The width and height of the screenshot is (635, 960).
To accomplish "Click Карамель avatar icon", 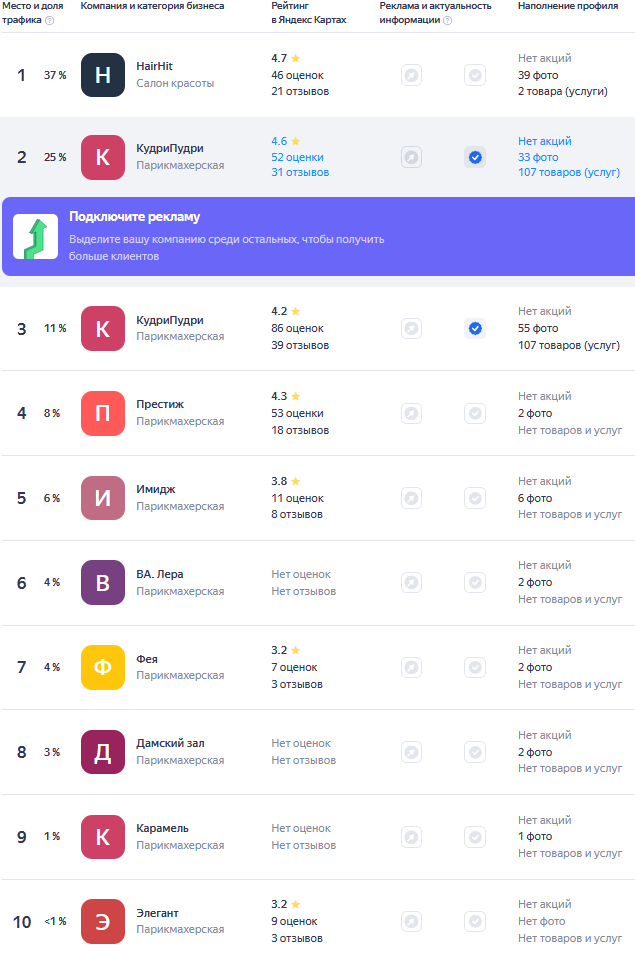I will click(x=103, y=837).
